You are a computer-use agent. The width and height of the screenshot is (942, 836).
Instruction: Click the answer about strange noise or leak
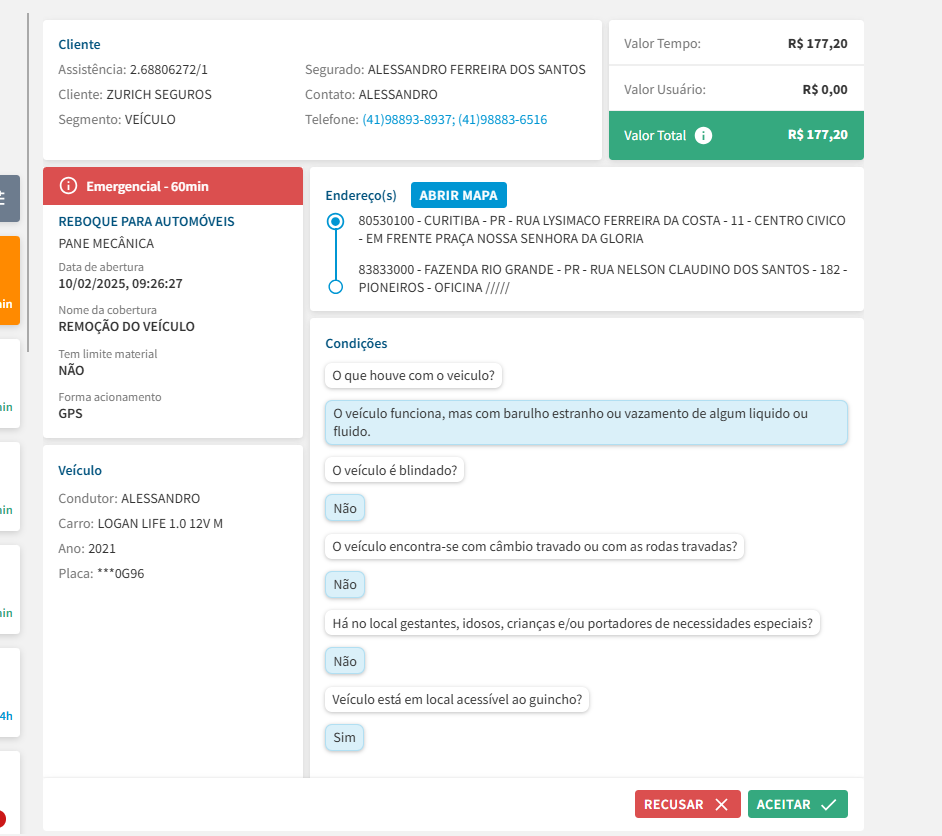point(585,423)
